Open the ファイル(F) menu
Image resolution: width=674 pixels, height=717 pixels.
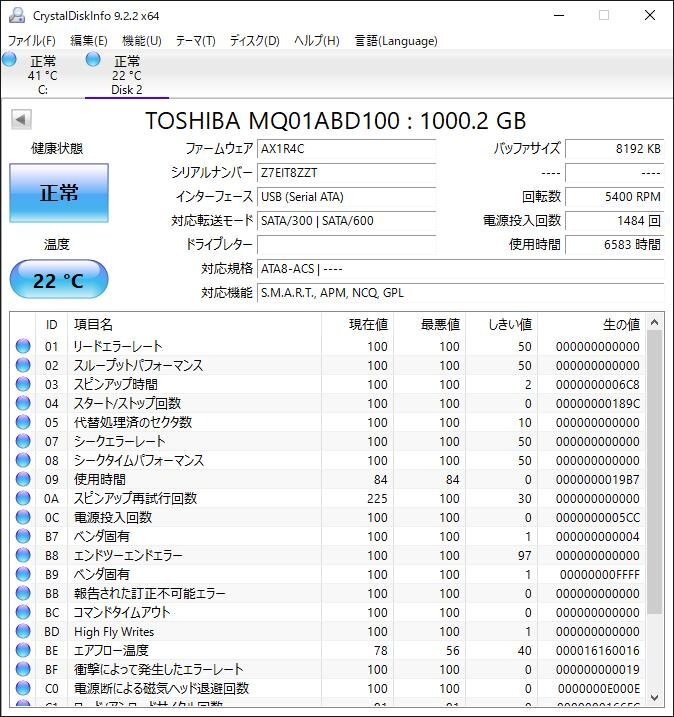click(x=32, y=41)
